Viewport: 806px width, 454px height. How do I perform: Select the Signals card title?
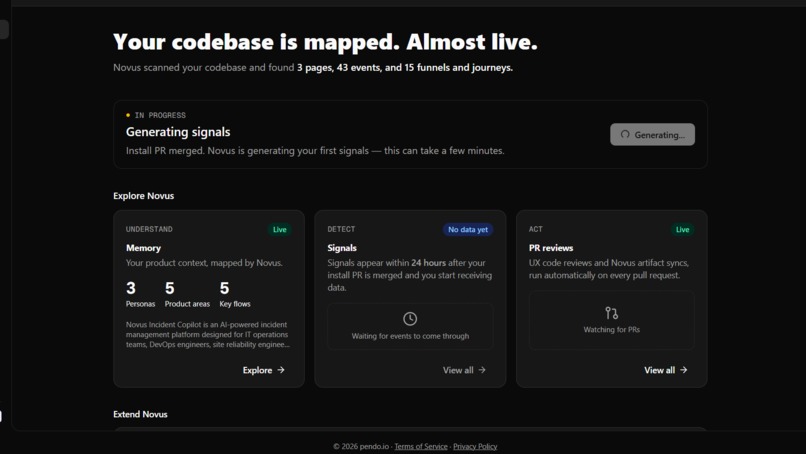pos(342,248)
